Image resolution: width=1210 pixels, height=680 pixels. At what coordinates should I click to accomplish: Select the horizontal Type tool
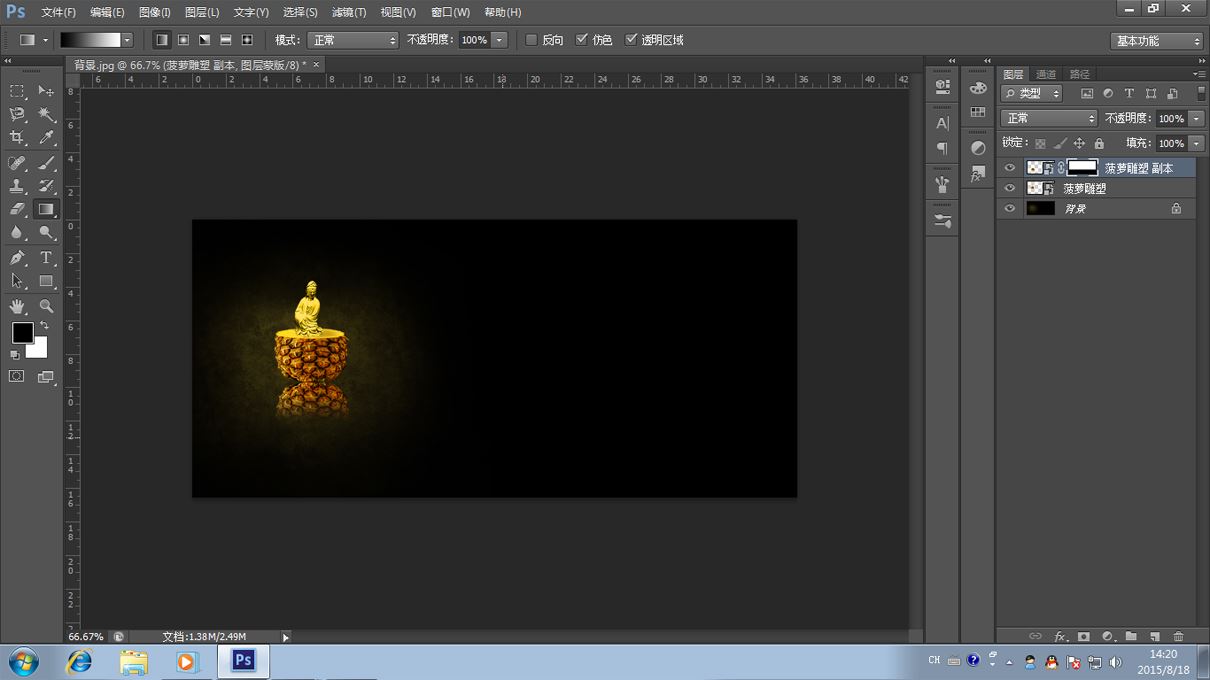47,258
